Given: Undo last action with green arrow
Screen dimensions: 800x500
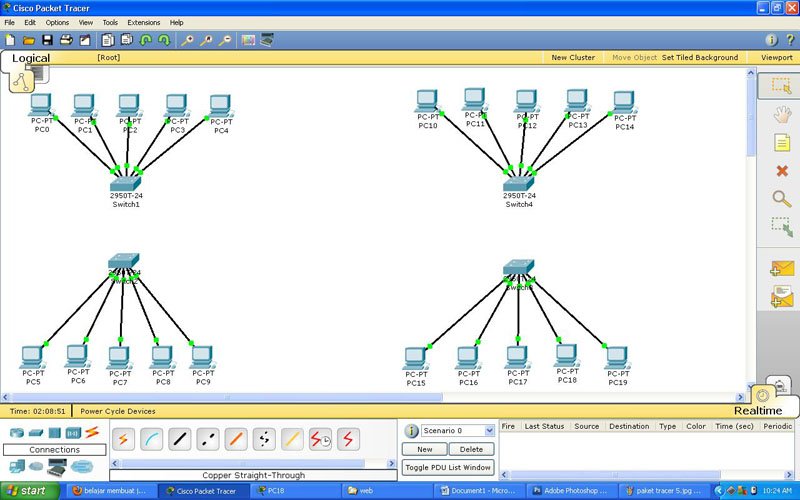Looking at the screenshot, I should pyautogui.click(x=146, y=40).
